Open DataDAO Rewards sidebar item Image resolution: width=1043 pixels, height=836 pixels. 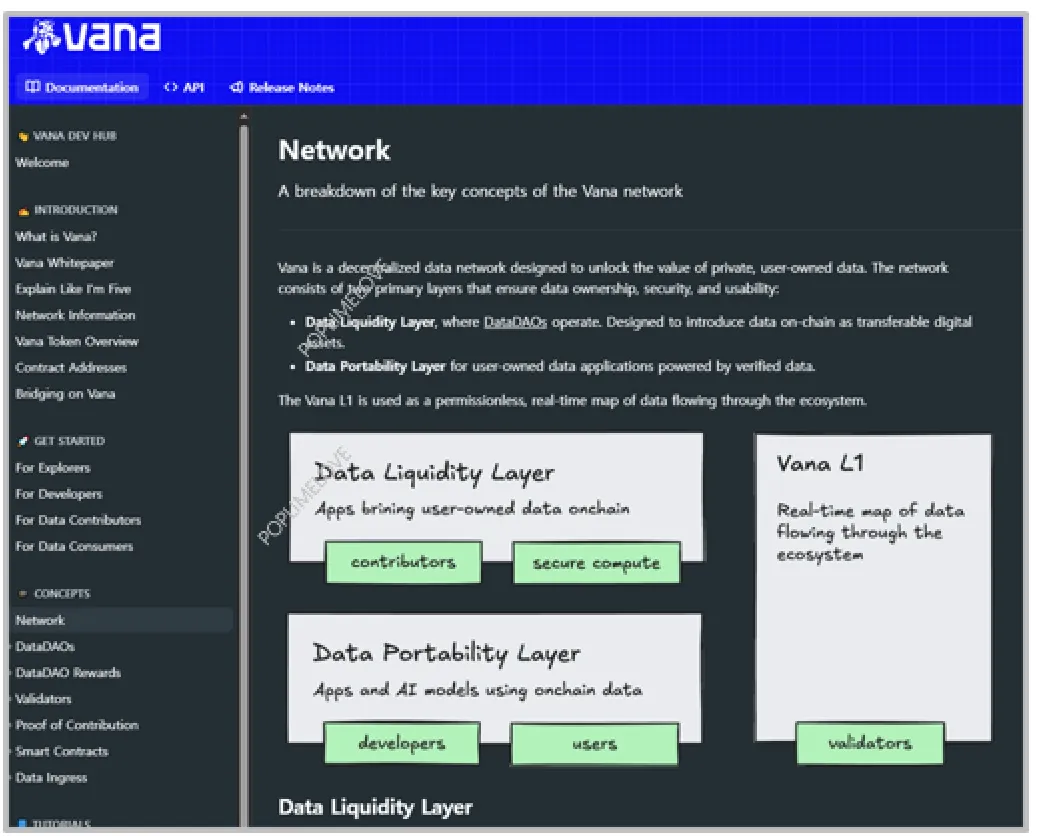(x=68, y=672)
